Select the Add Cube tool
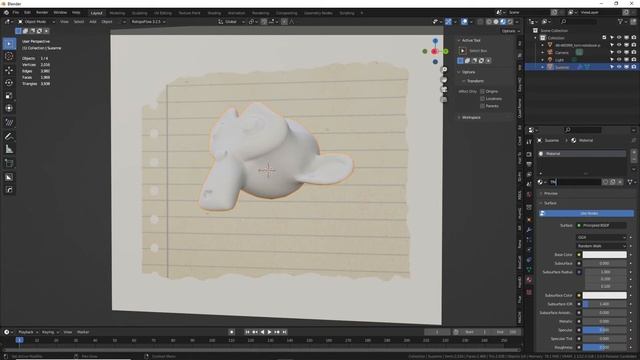 pos(9,163)
